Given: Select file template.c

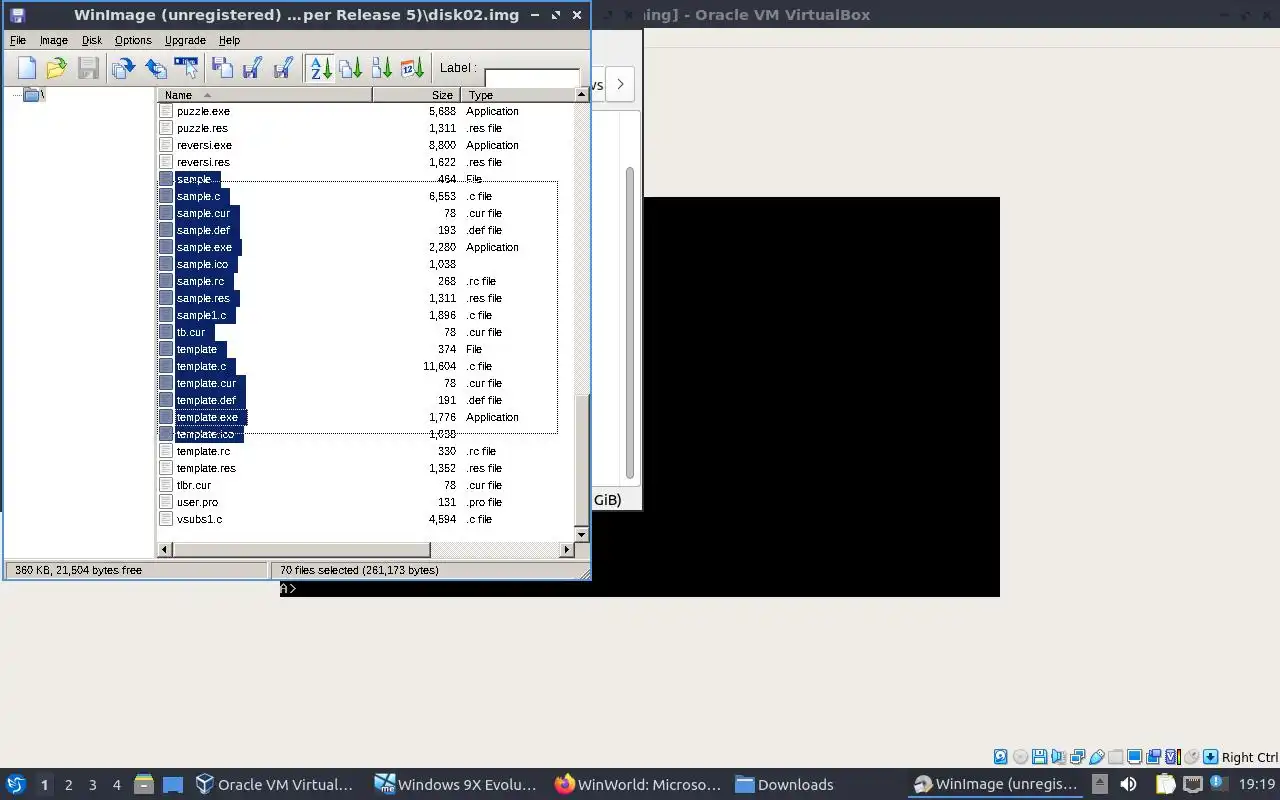Looking at the screenshot, I should click(201, 366).
